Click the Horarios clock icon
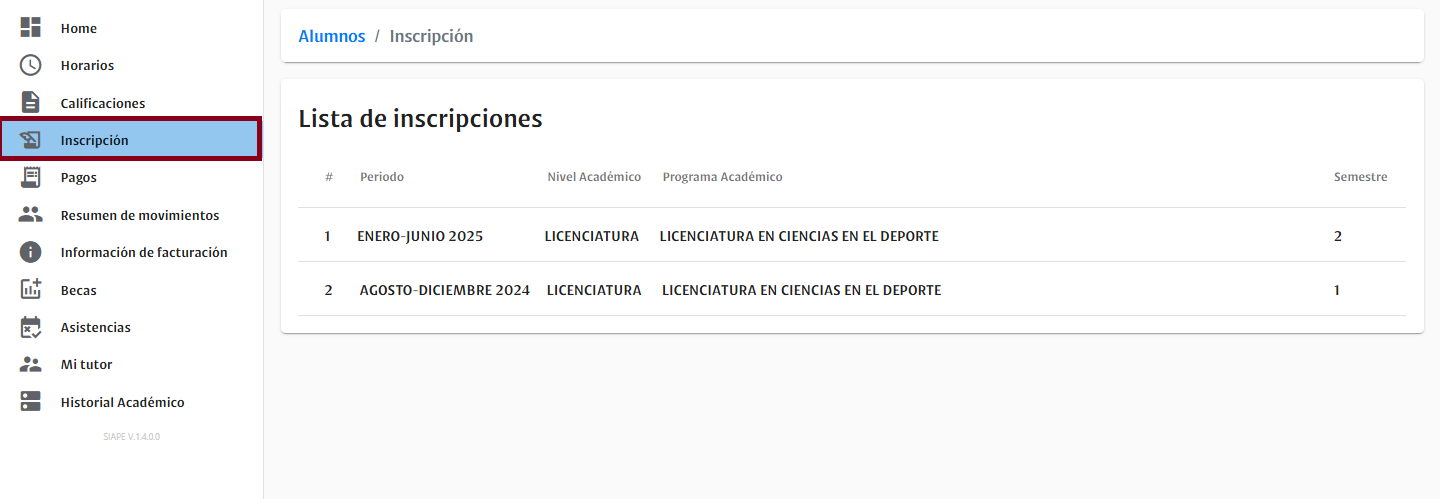This screenshot has width=1440, height=499. click(31, 65)
